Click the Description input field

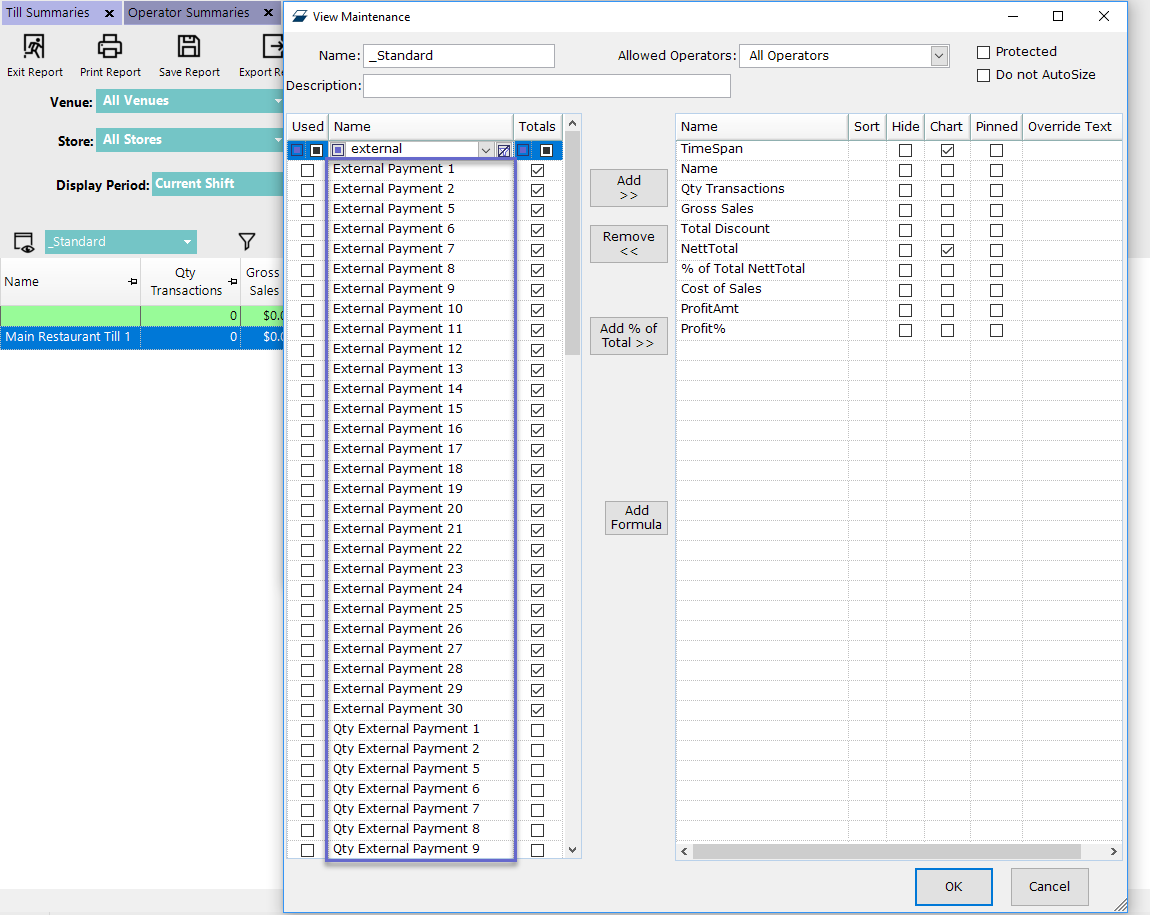[x=546, y=86]
